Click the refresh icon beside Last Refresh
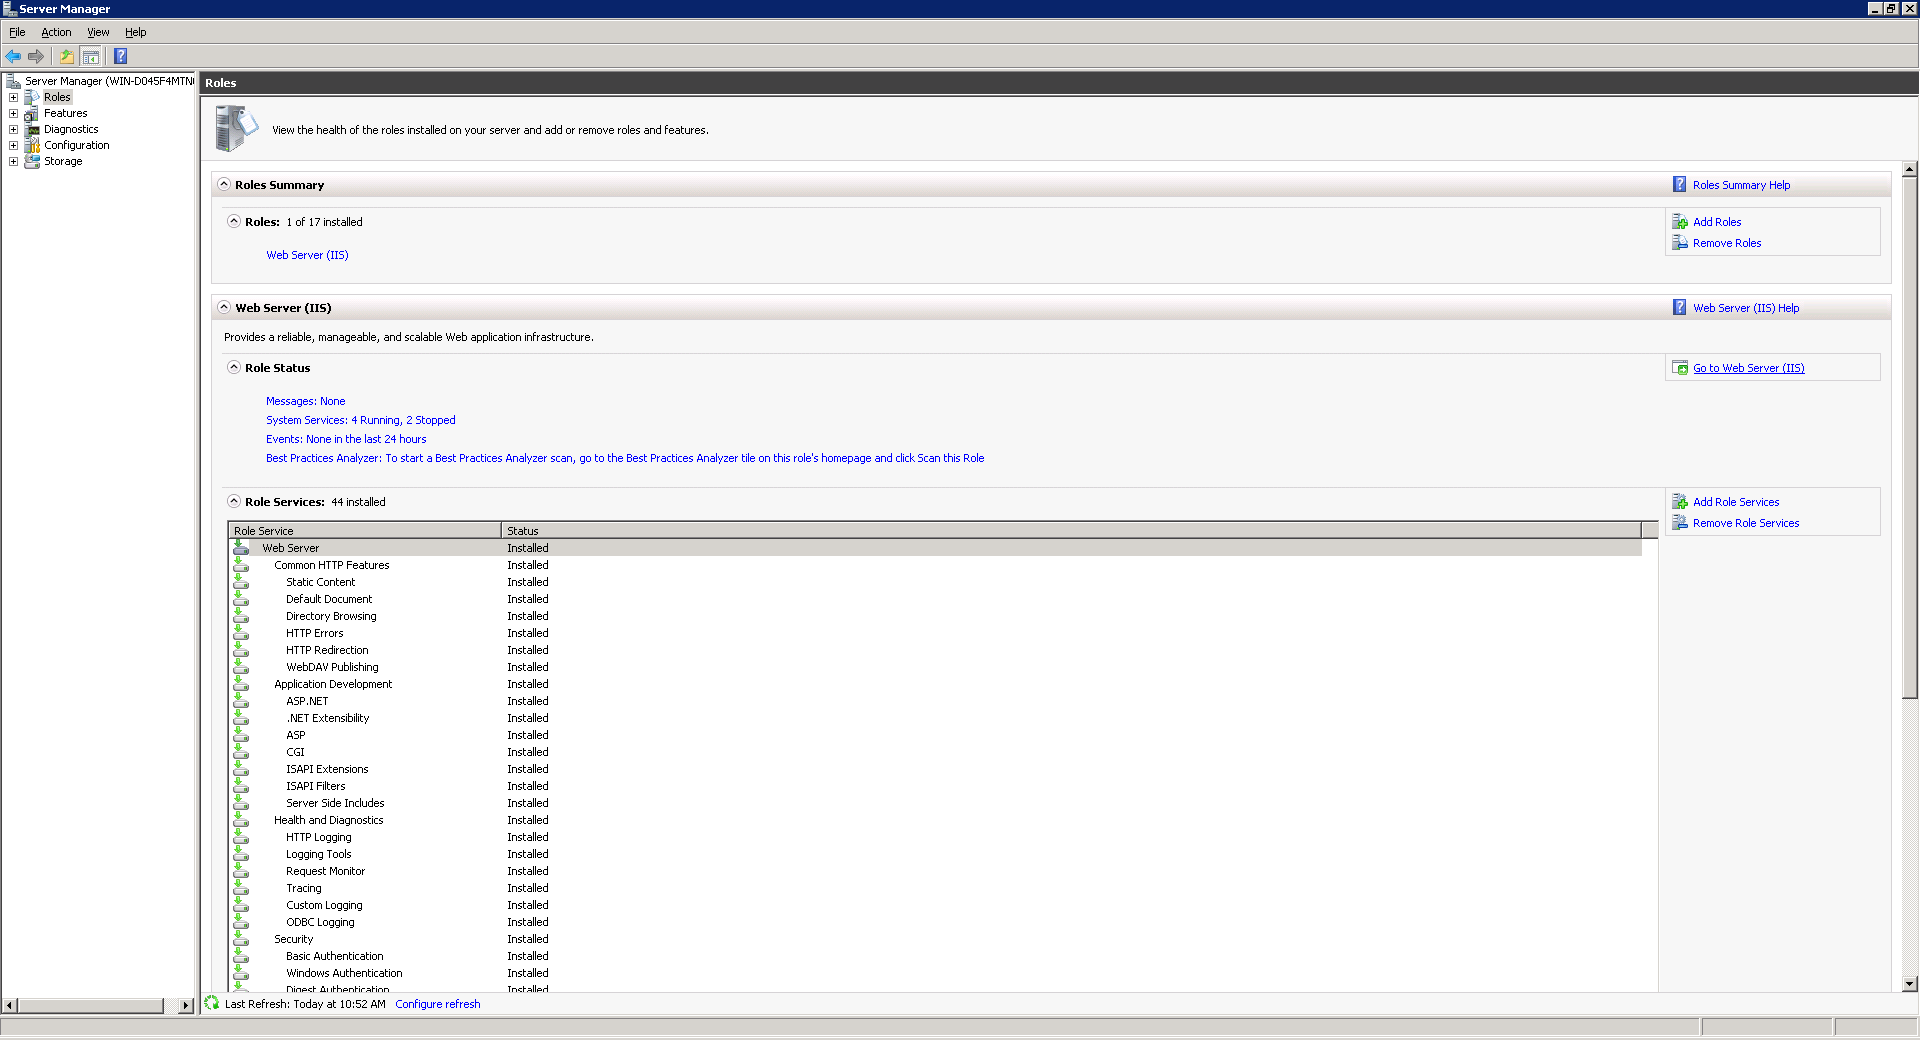This screenshot has width=1920, height=1040. [x=212, y=1002]
